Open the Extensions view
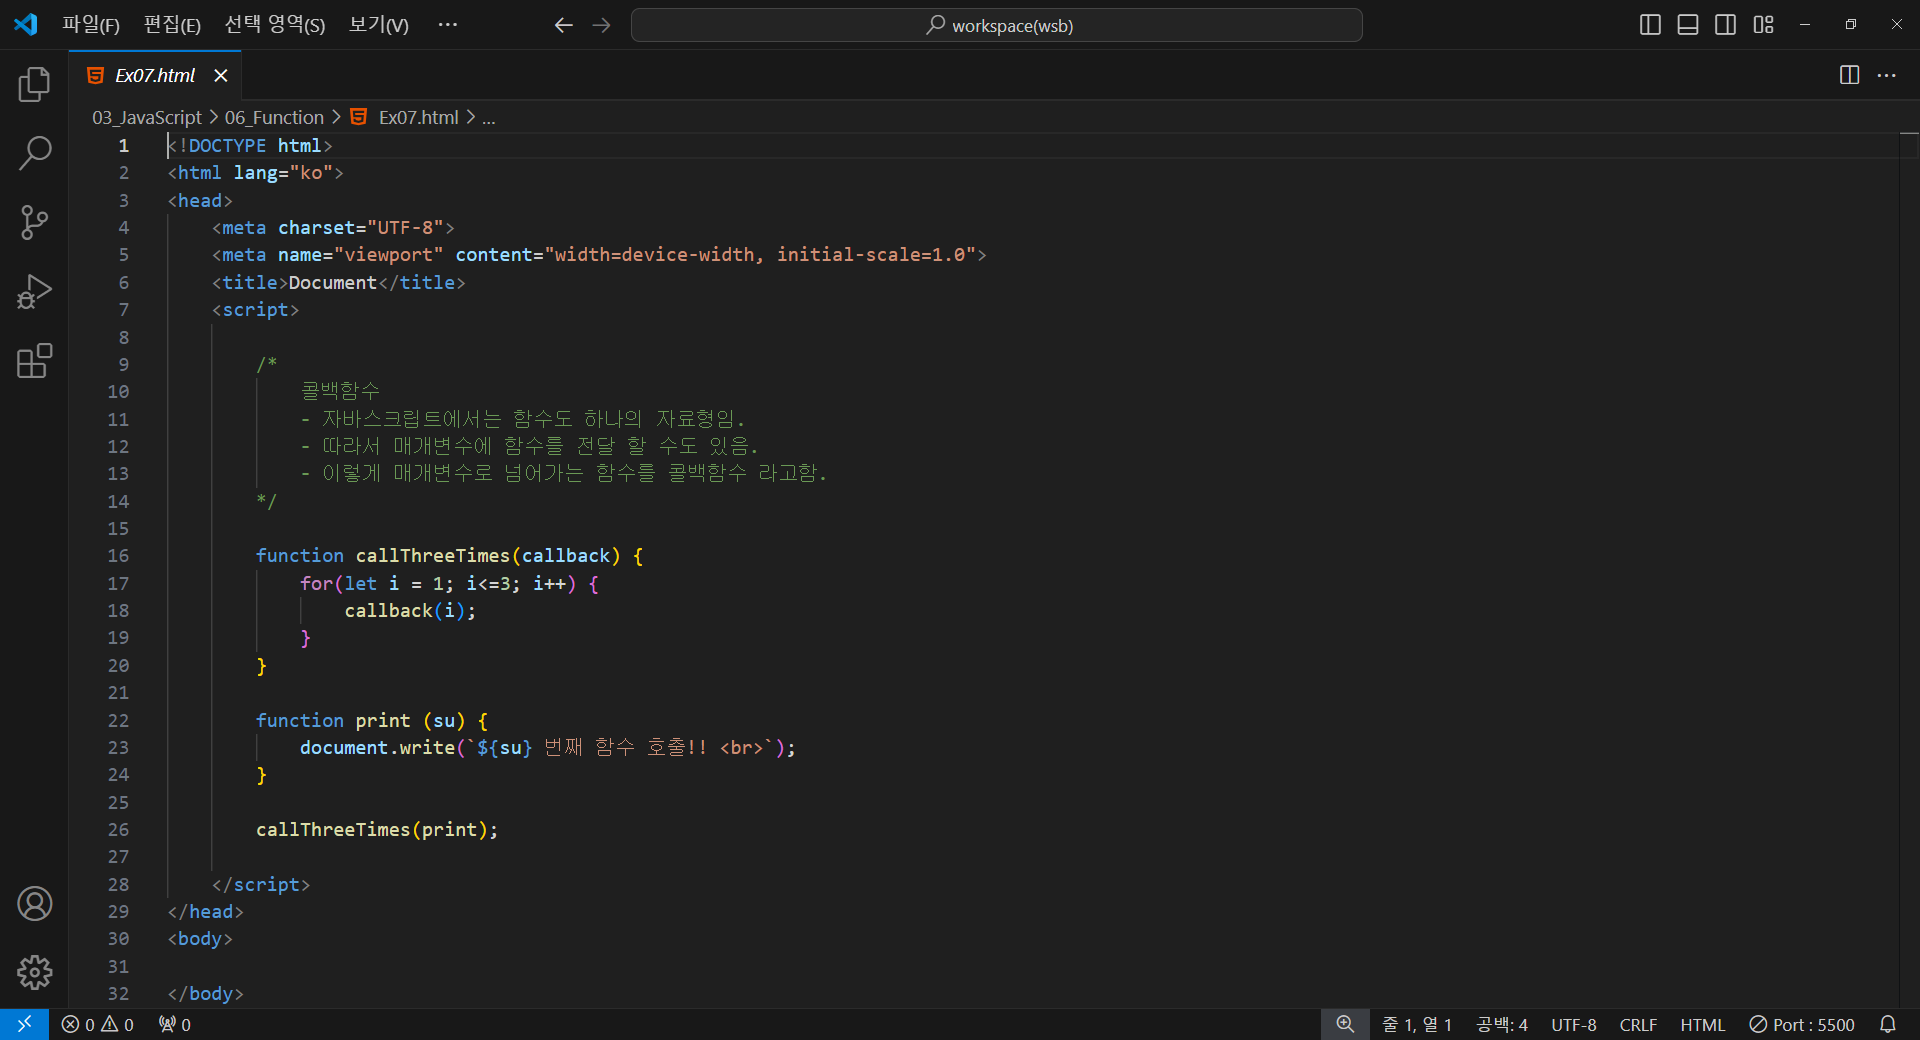This screenshot has height=1040, width=1920. (34, 361)
